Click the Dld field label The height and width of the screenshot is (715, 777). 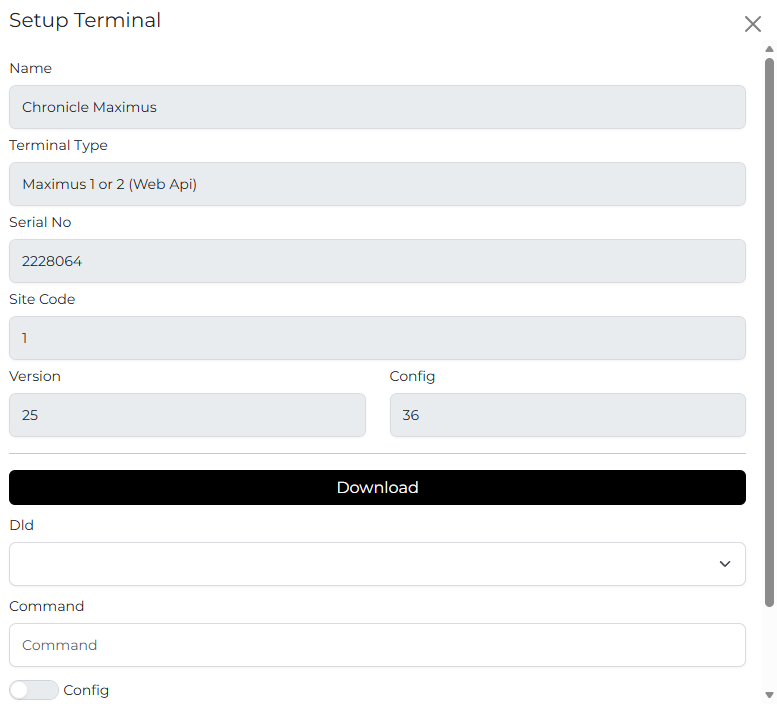[x=21, y=525]
